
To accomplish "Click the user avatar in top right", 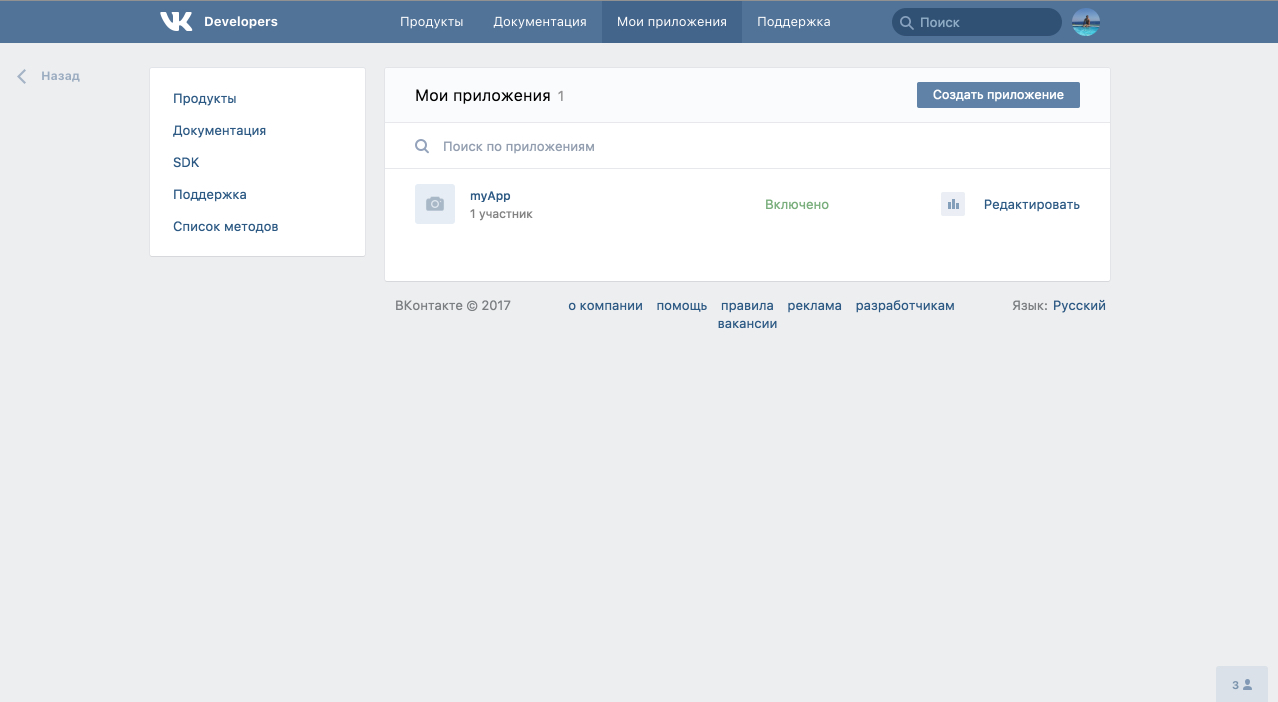I will 1085,21.
